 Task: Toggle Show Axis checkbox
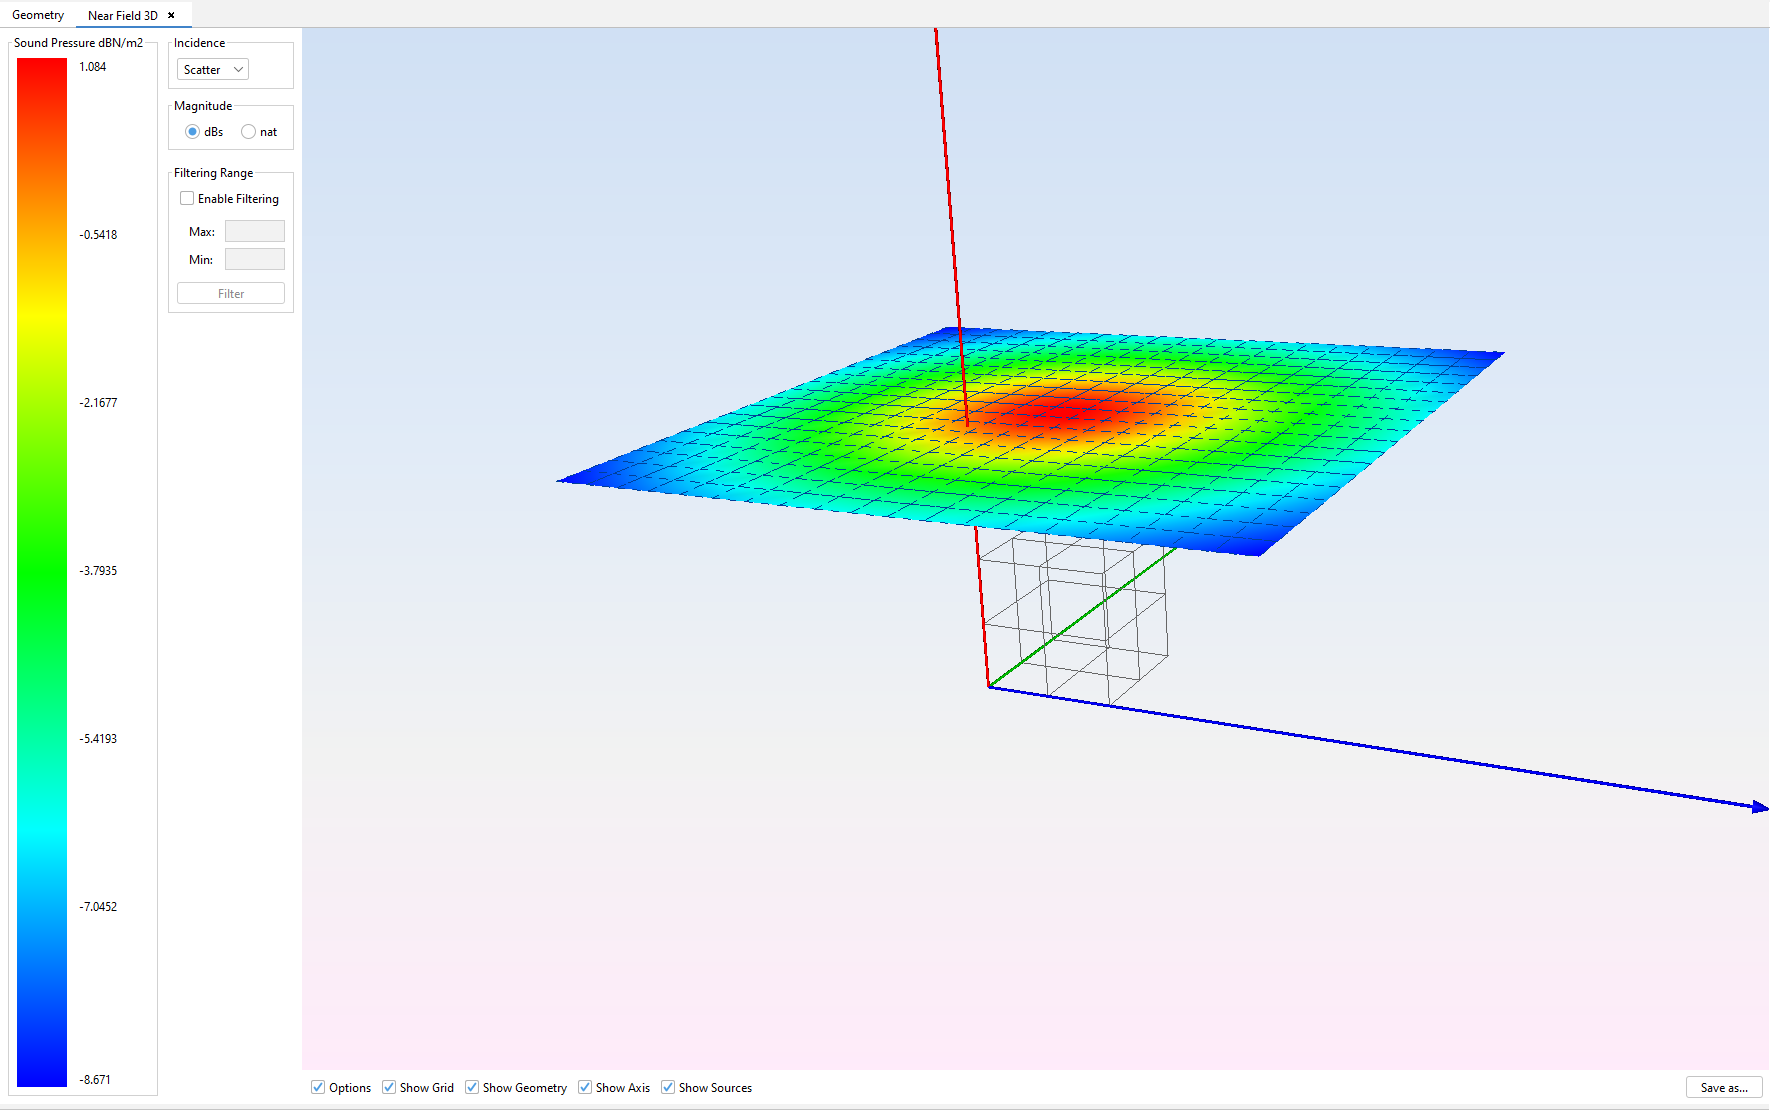[x=585, y=1088]
